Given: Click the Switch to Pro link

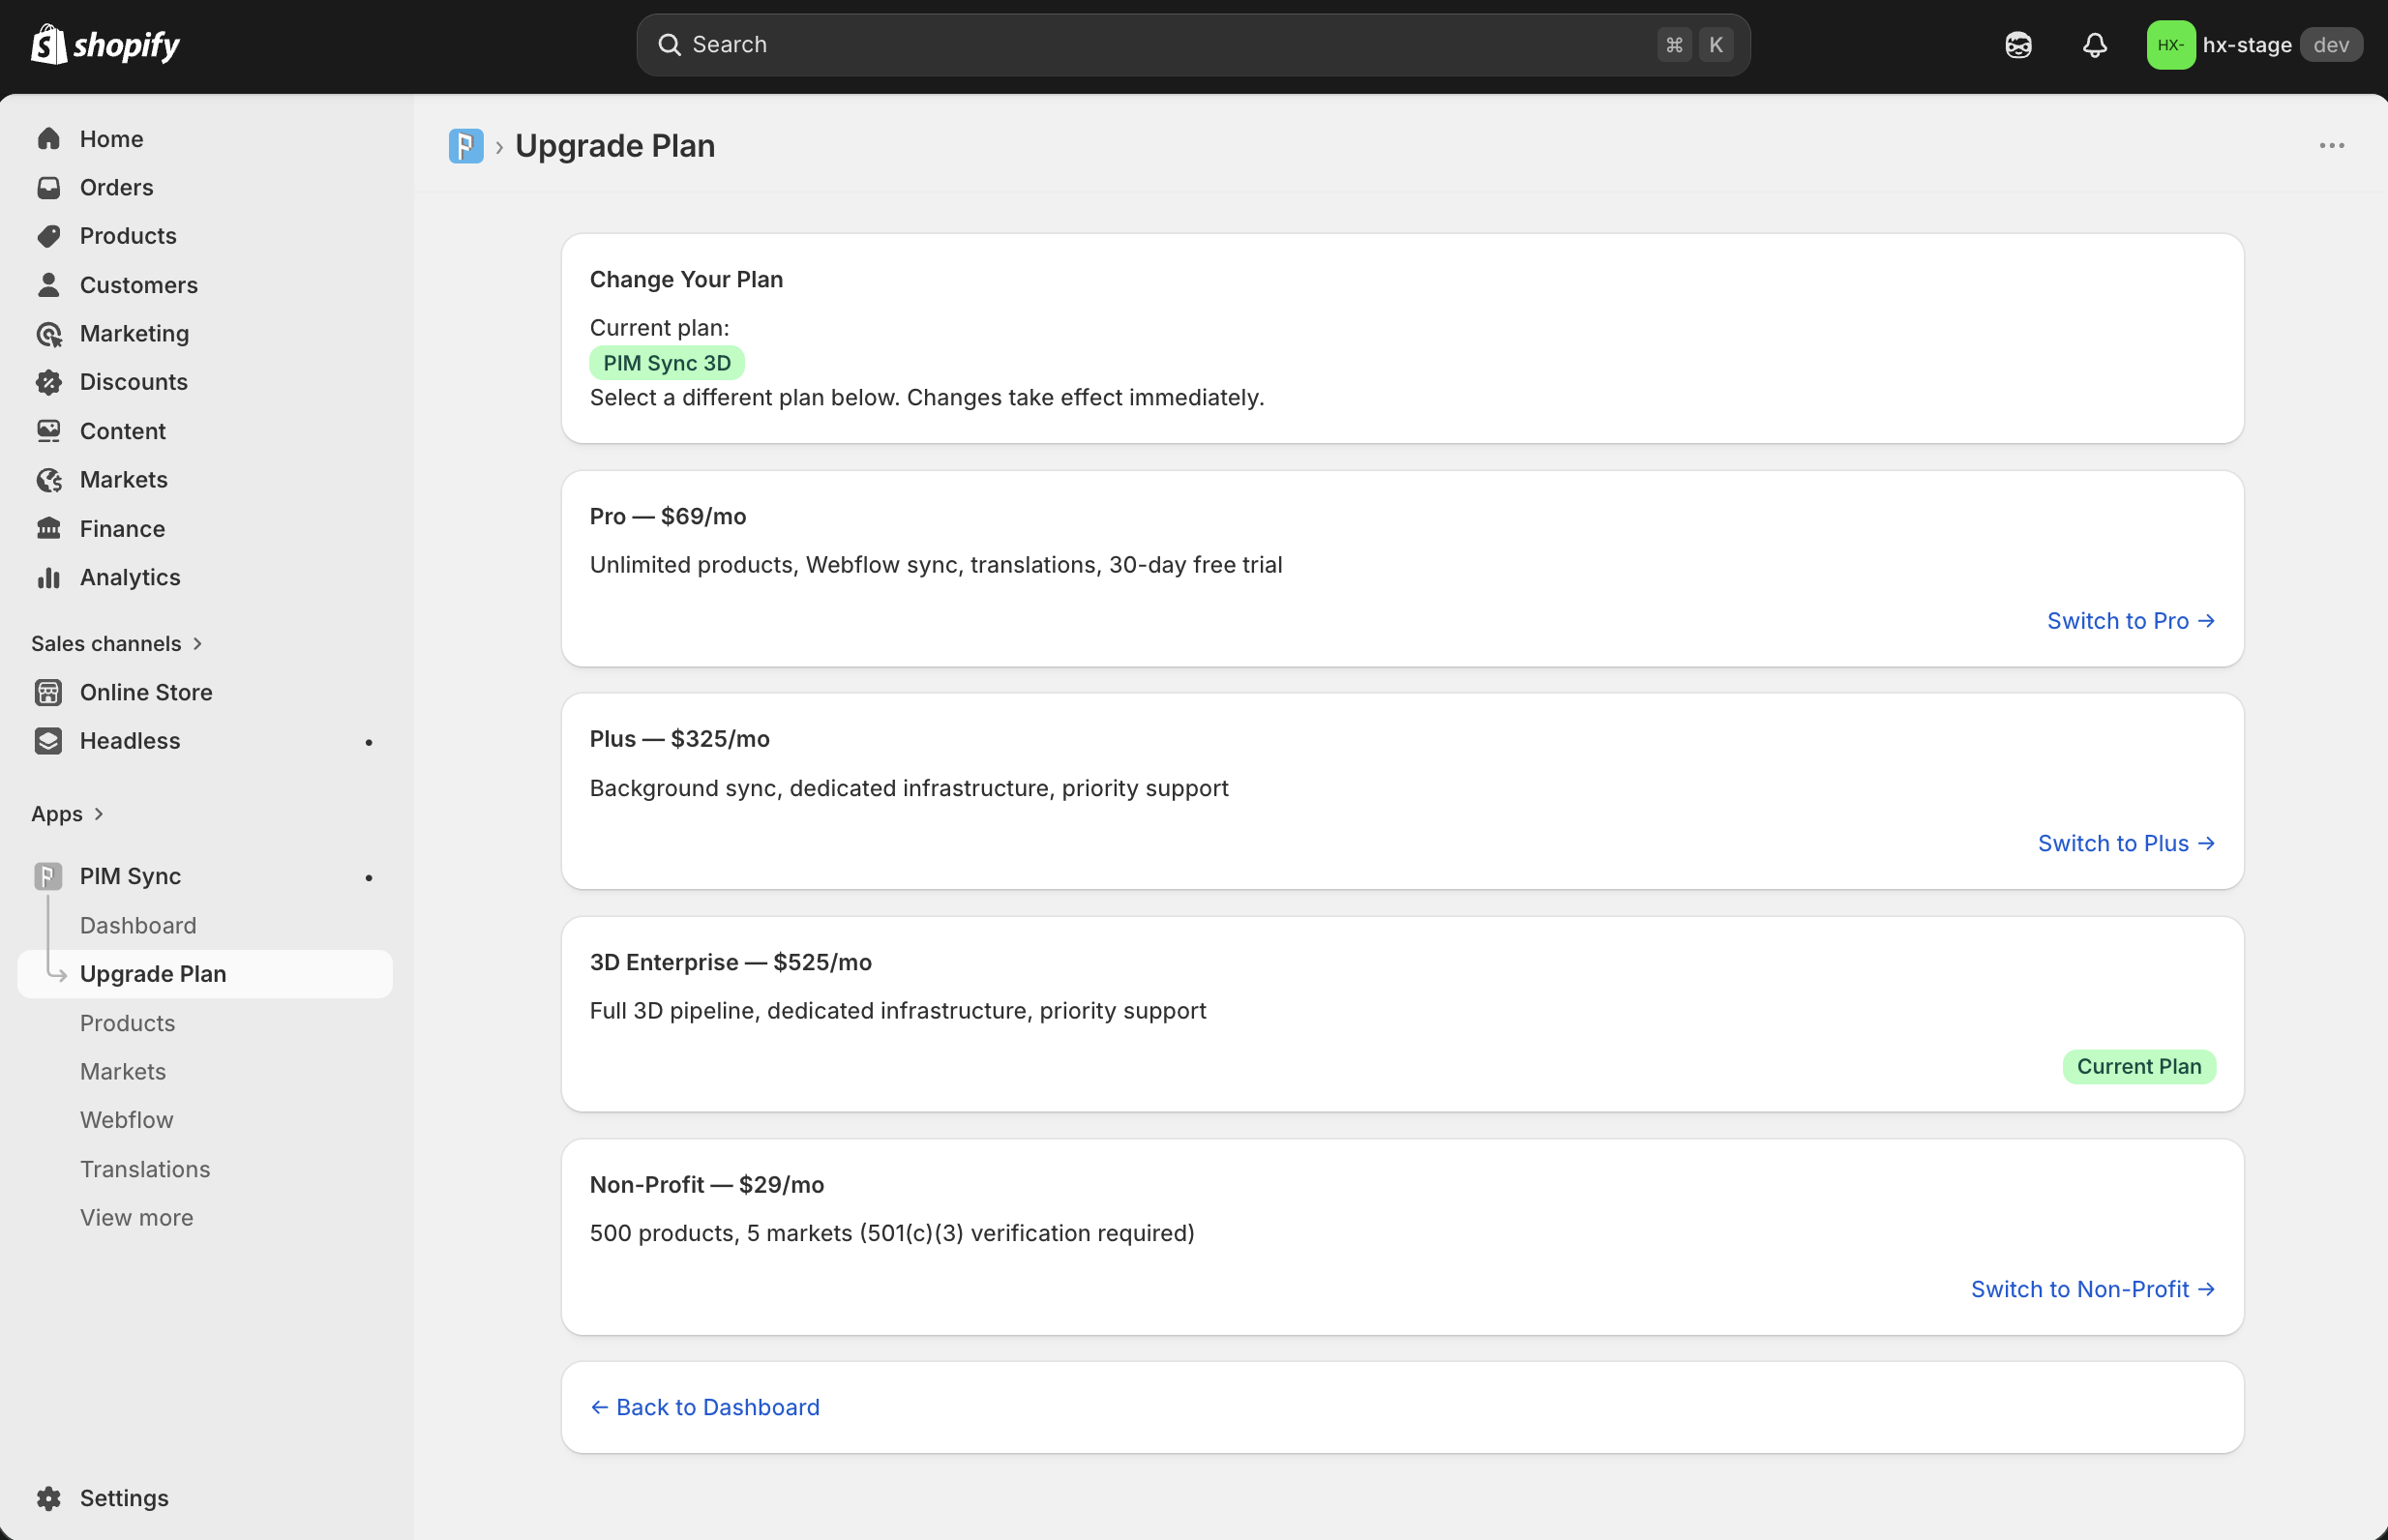Looking at the screenshot, I should [x=2131, y=621].
